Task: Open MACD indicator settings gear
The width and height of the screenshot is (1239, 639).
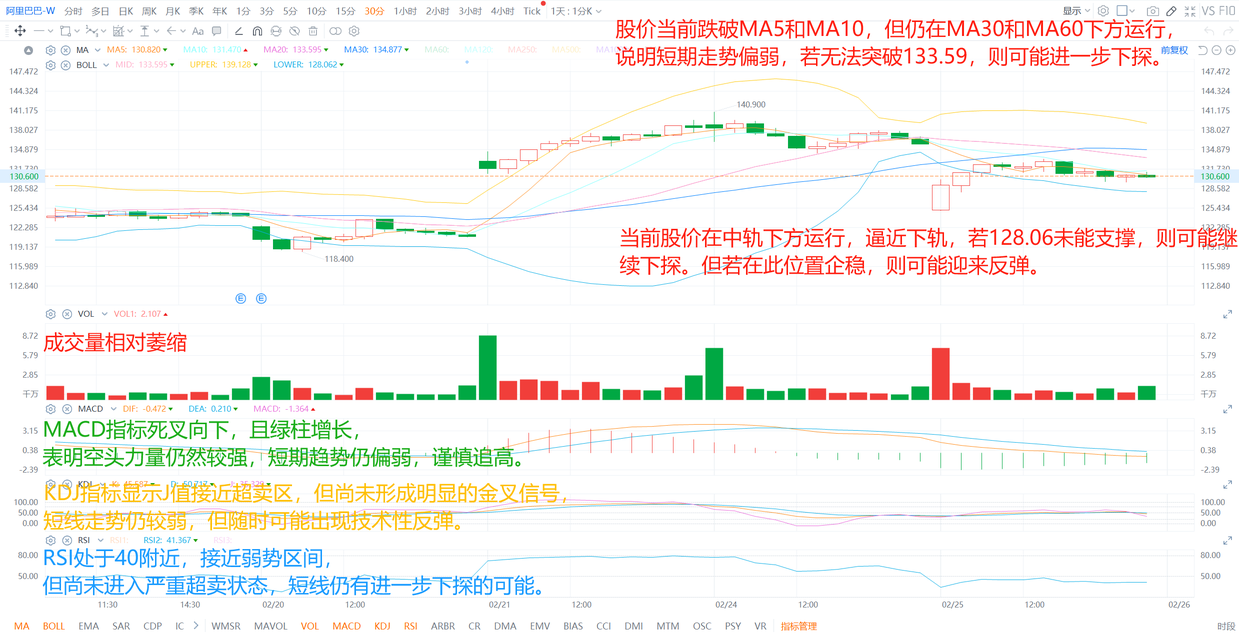Action: click(x=50, y=409)
